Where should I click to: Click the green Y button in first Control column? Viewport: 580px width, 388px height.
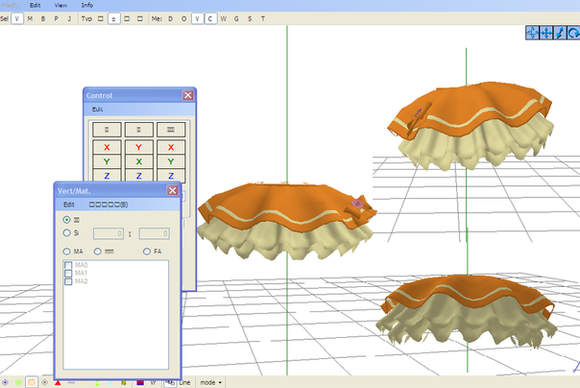click(107, 161)
